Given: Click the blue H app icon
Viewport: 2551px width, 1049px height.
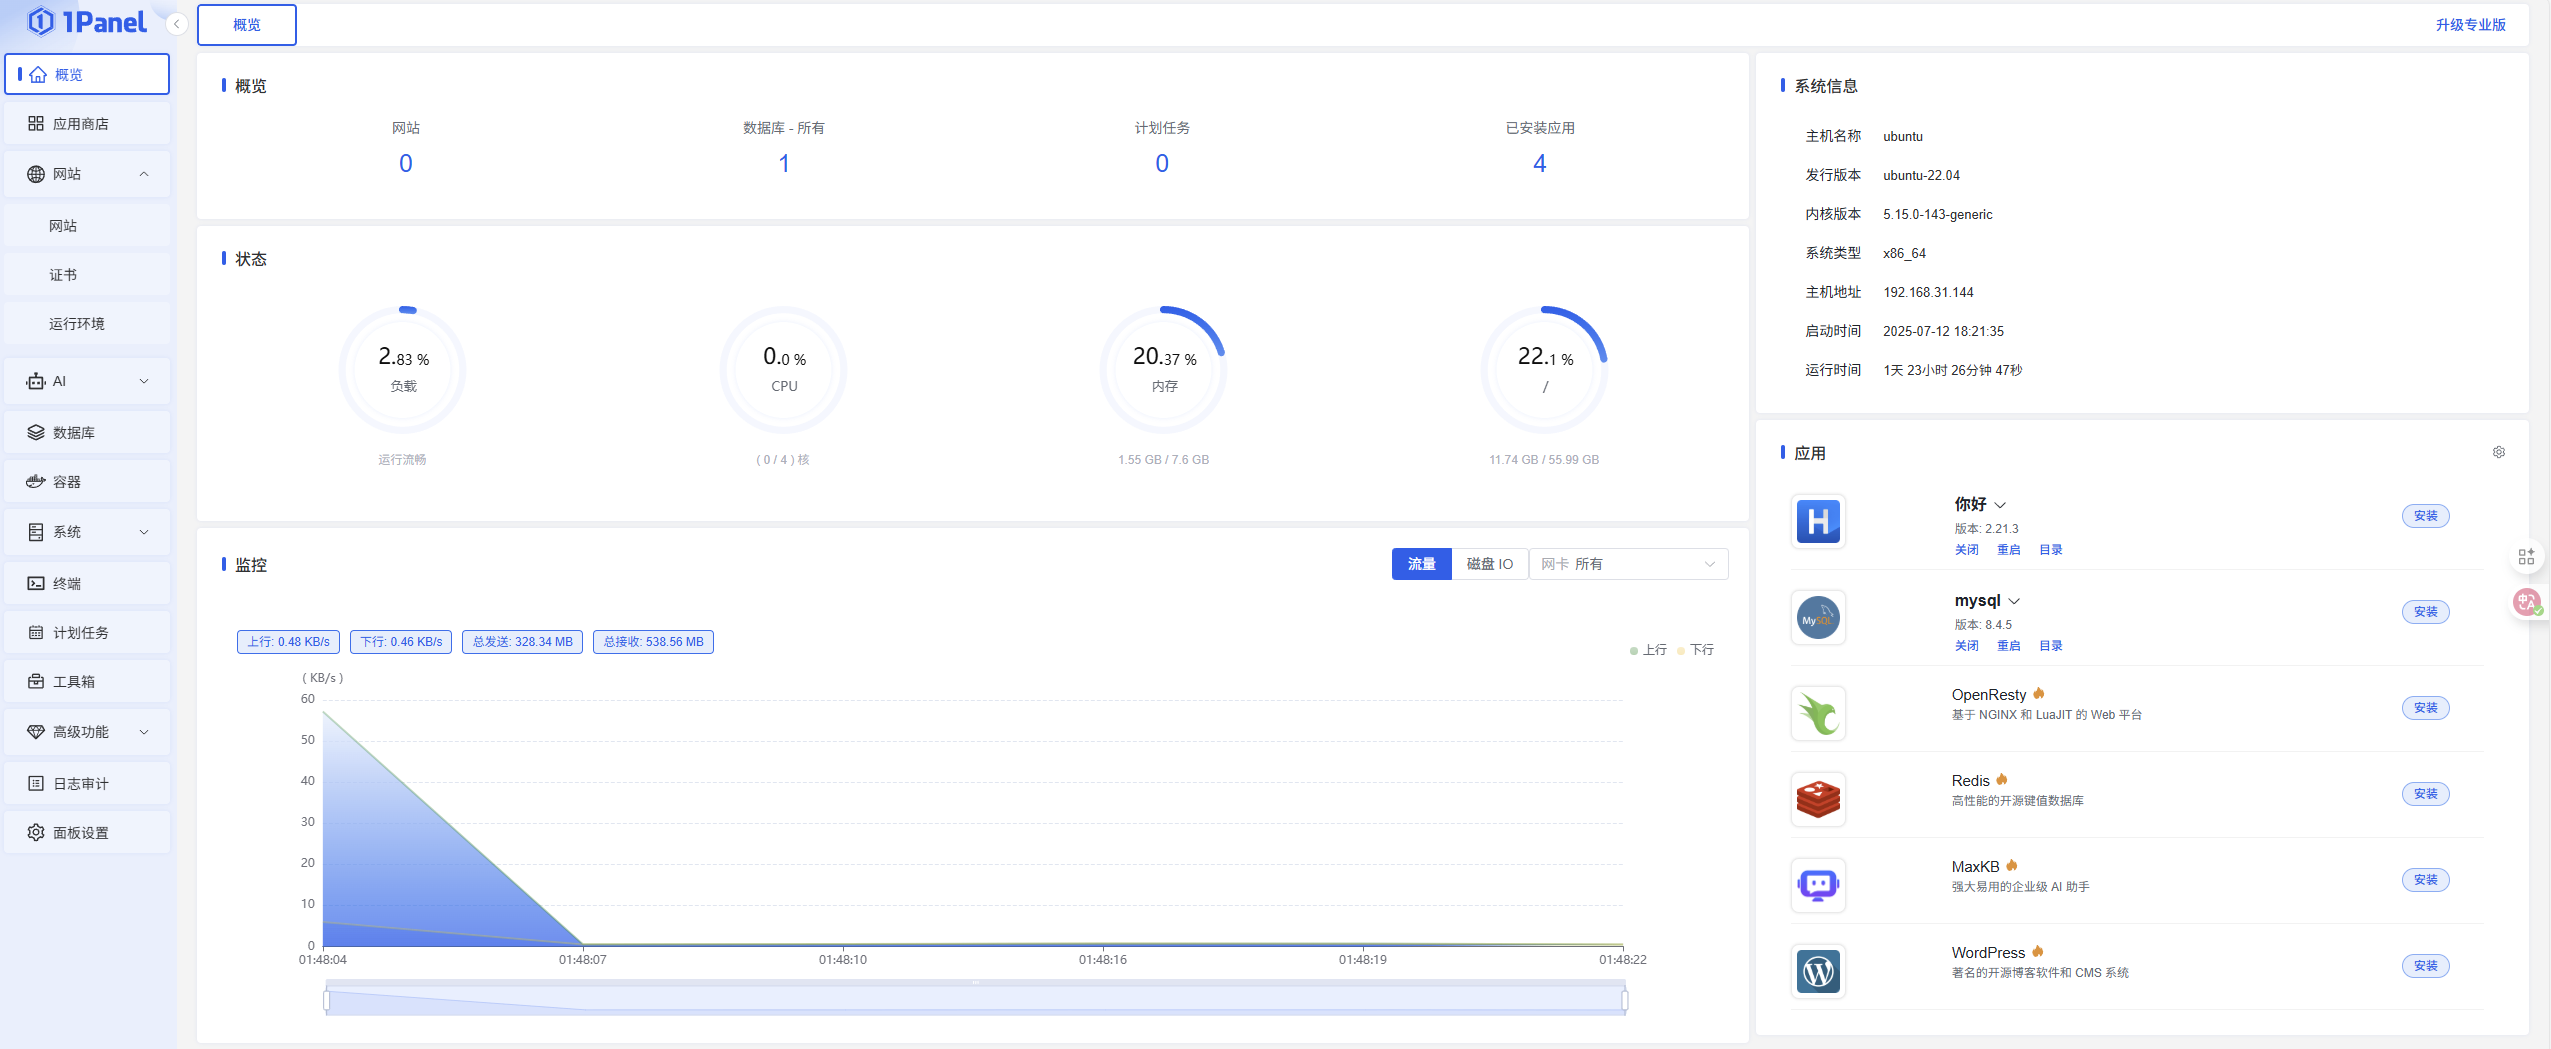Looking at the screenshot, I should click(x=1818, y=521).
